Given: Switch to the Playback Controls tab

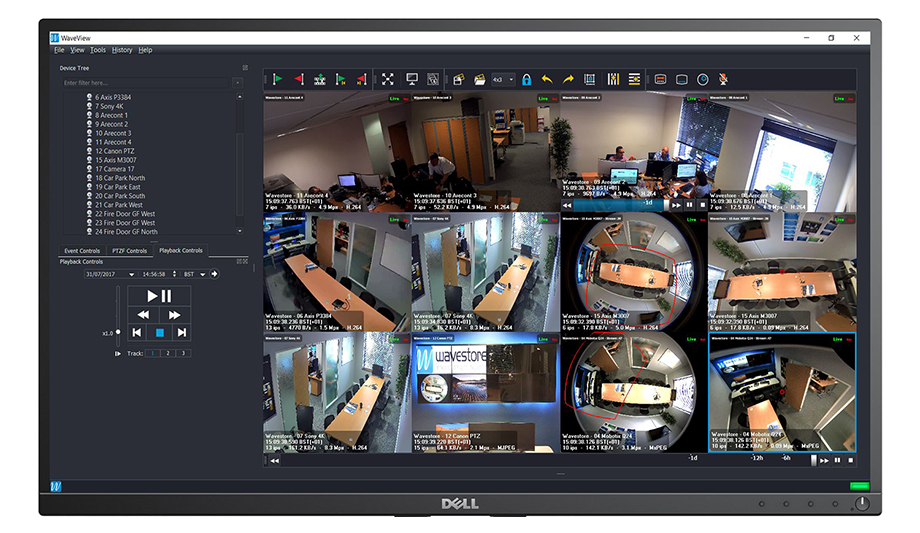Looking at the screenshot, I should 181,251.
